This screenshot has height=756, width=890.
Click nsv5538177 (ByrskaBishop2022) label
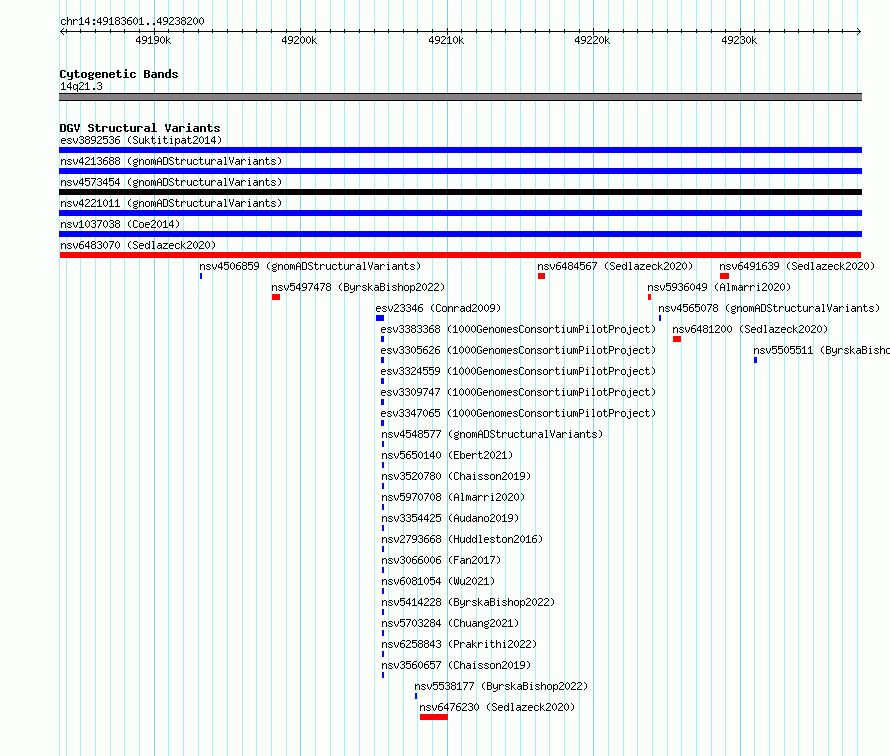pyautogui.click(x=501, y=686)
